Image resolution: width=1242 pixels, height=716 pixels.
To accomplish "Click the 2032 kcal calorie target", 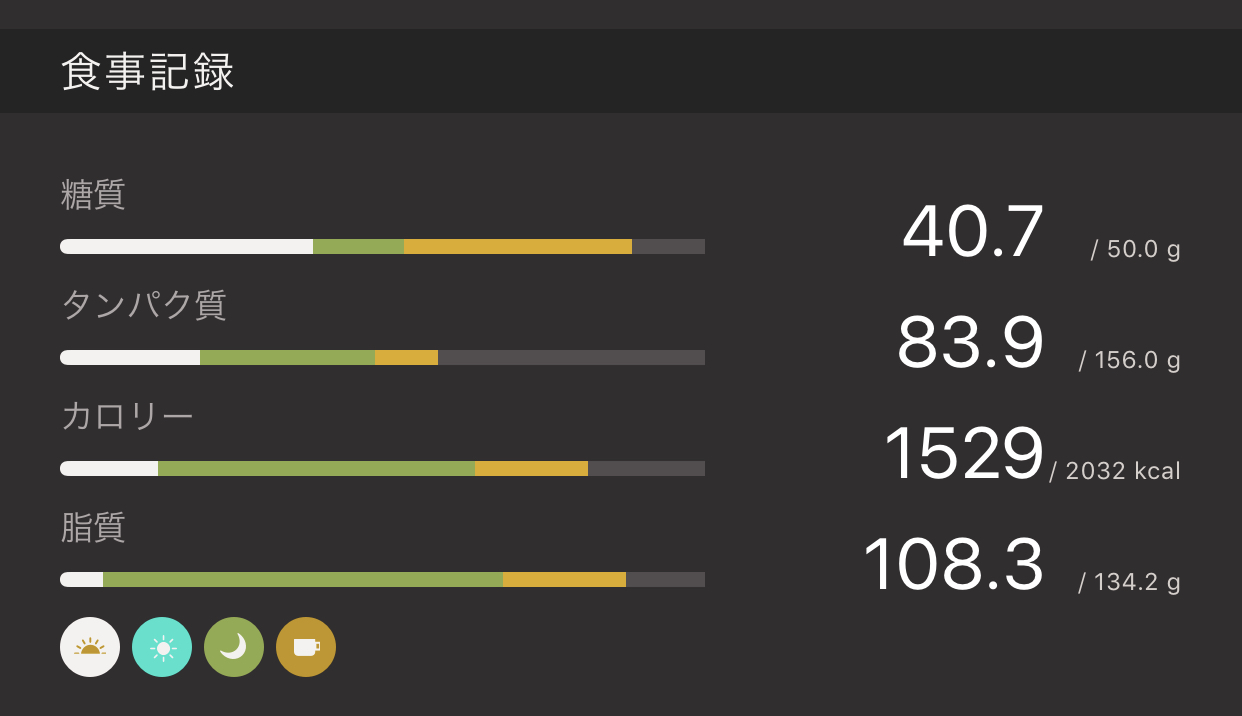I will click(1115, 471).
